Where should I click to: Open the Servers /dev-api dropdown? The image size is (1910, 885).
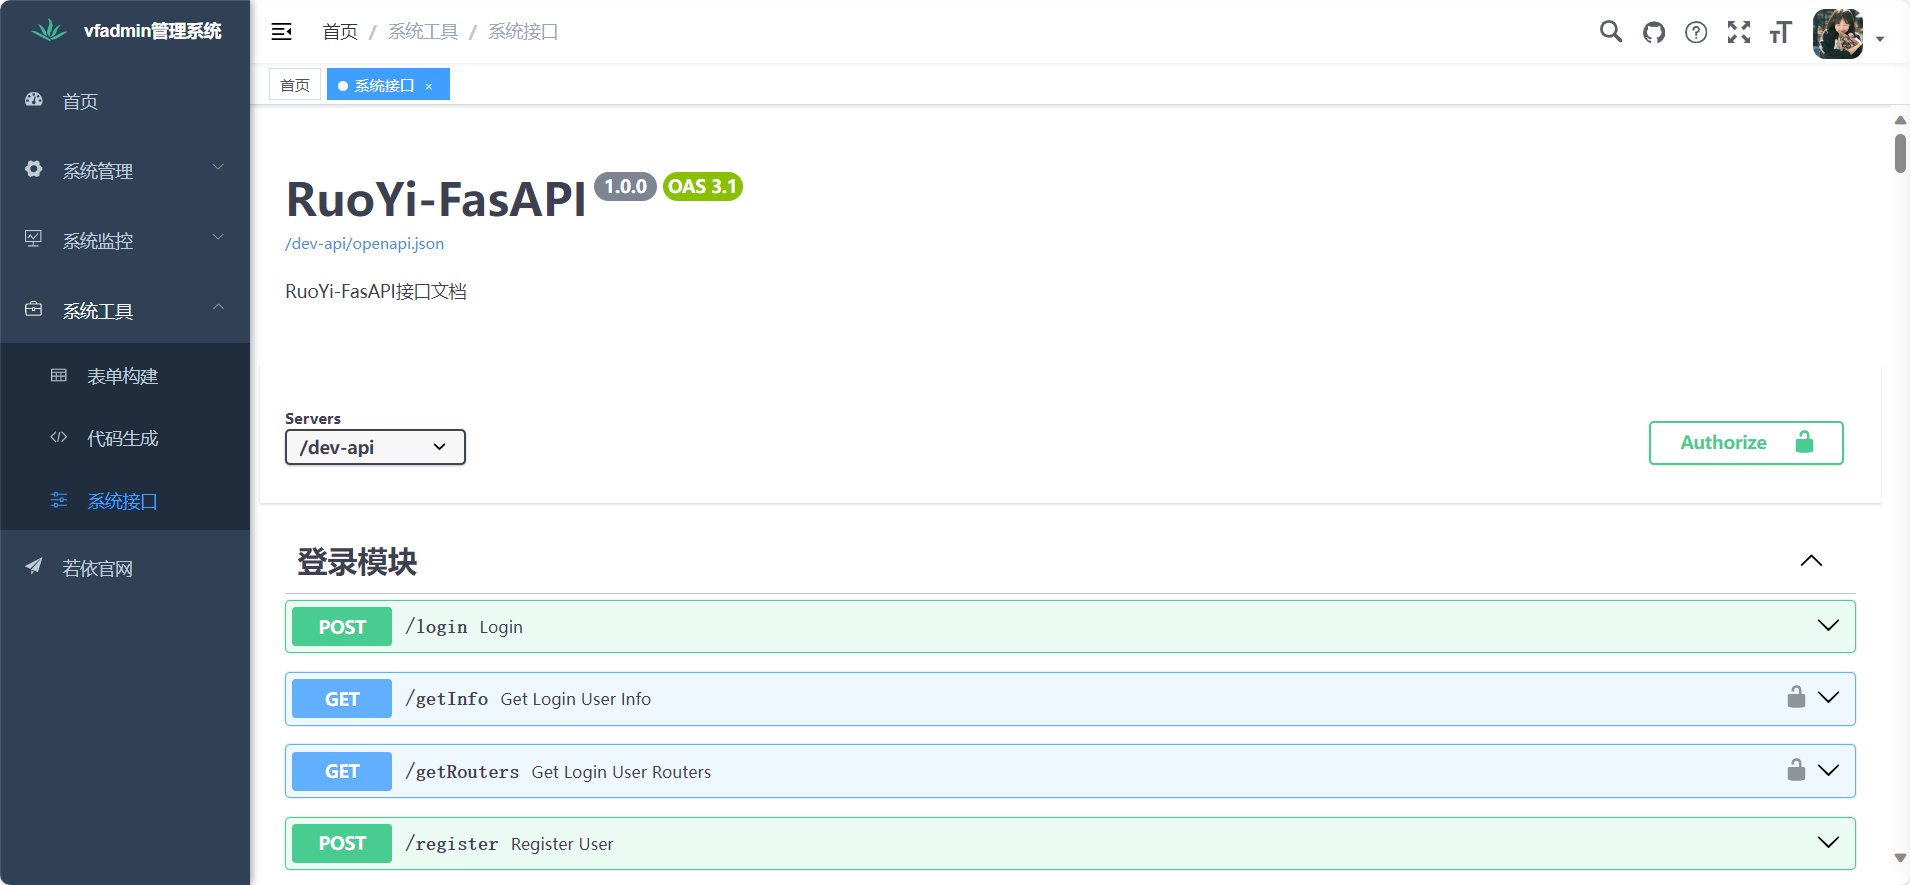(375, 447)
